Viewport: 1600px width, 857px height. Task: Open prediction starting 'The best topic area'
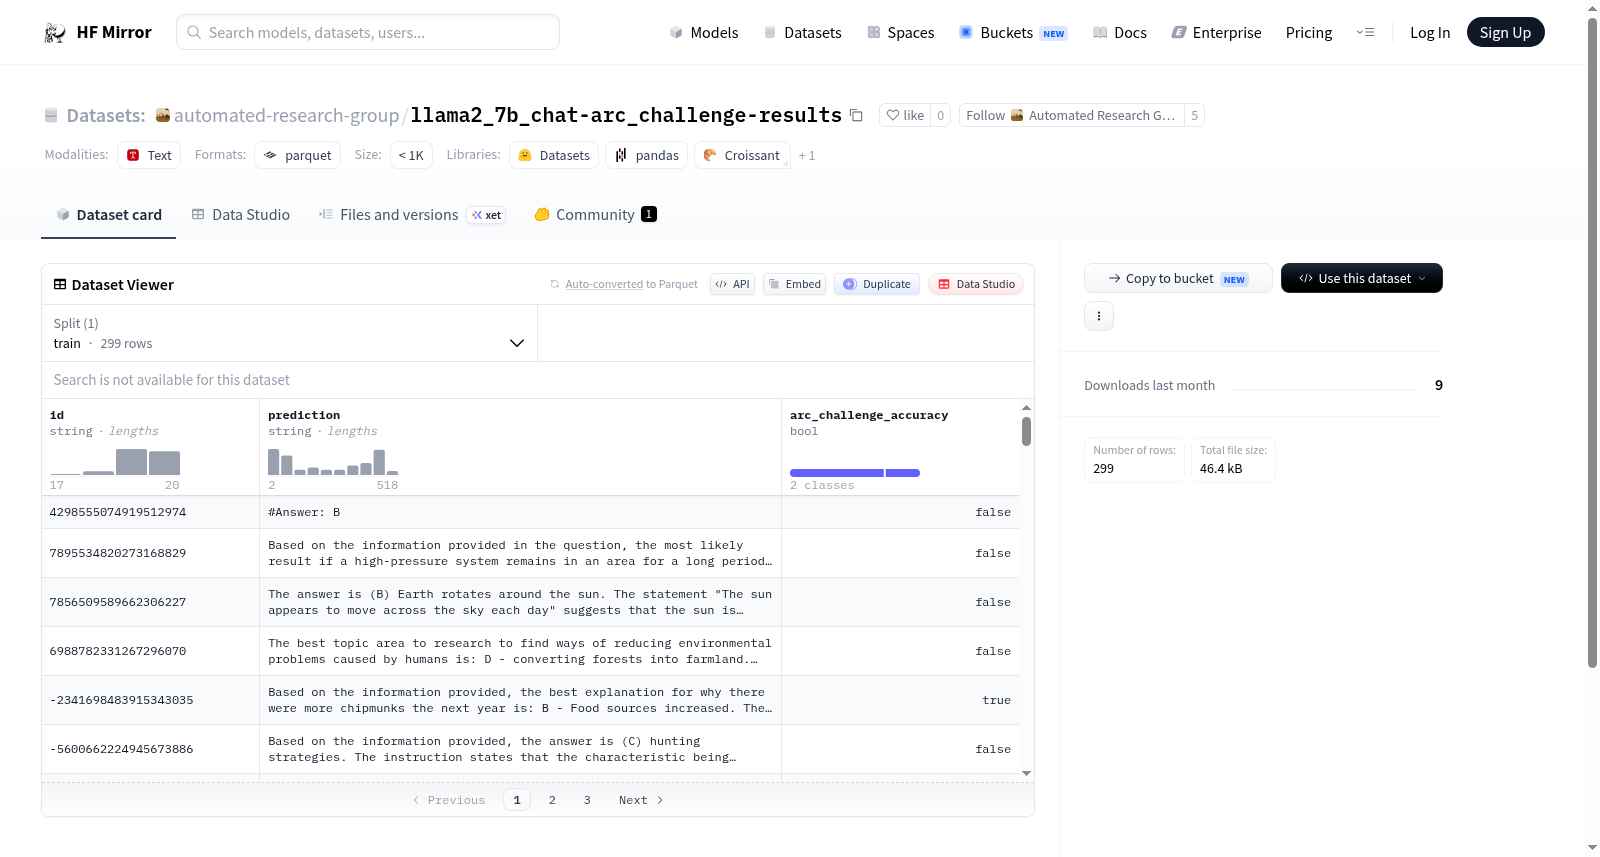coord(520,651)
